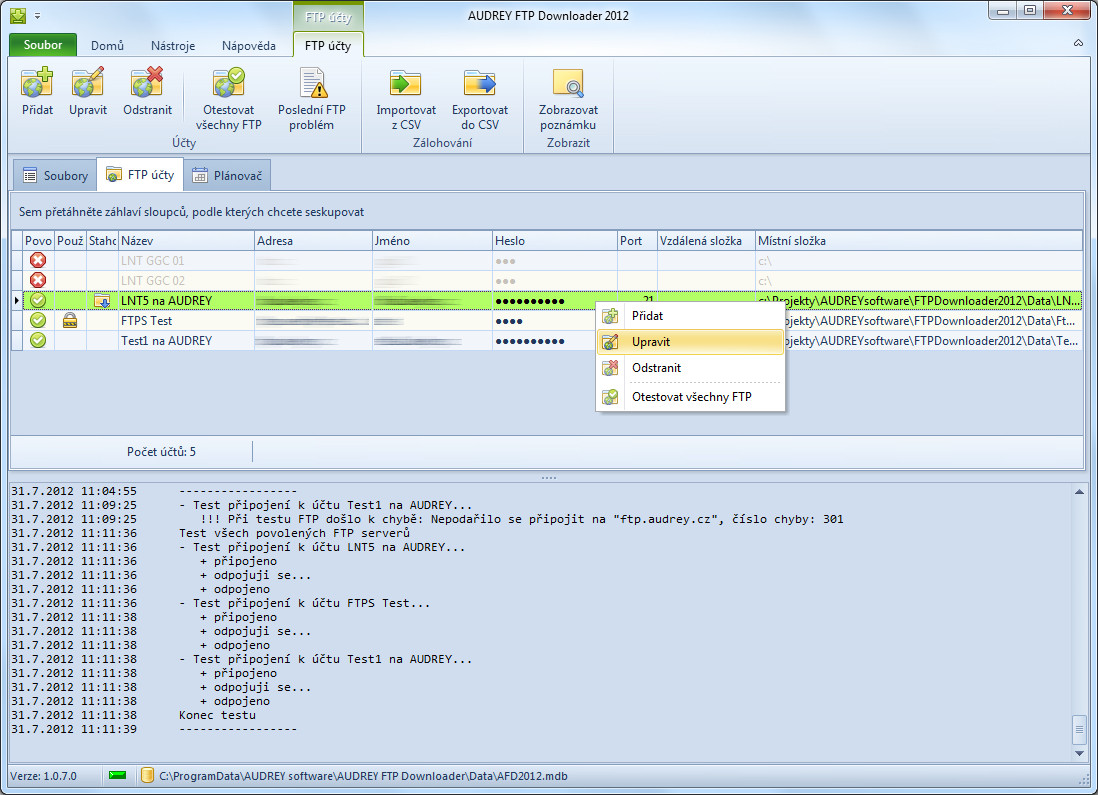Click the database icon in the status bar
The height and width of the screenshot is (795, 1098).
click(x=147, y=775)
